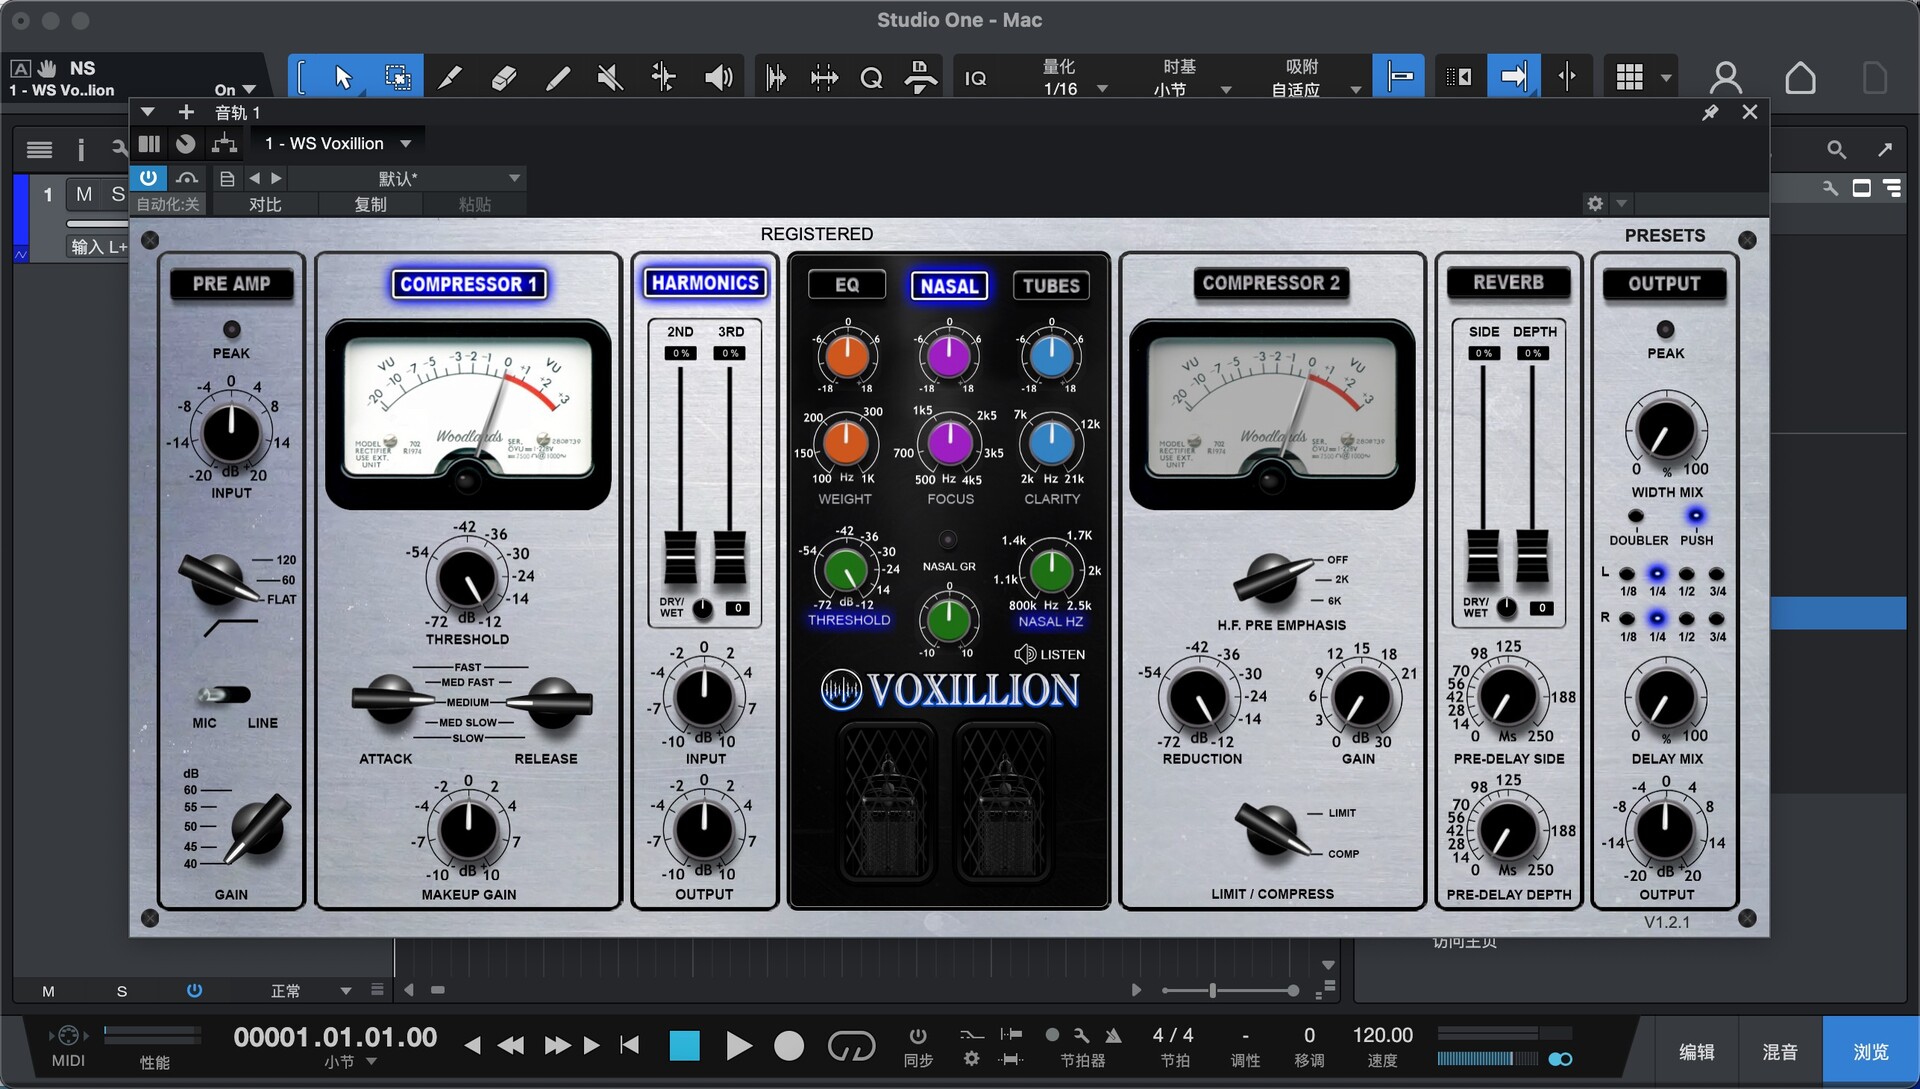Switch to the 混音 mix tab
Image resolution: width=1920 pixels, height=1089 pixels.
click(1779, 1052)
